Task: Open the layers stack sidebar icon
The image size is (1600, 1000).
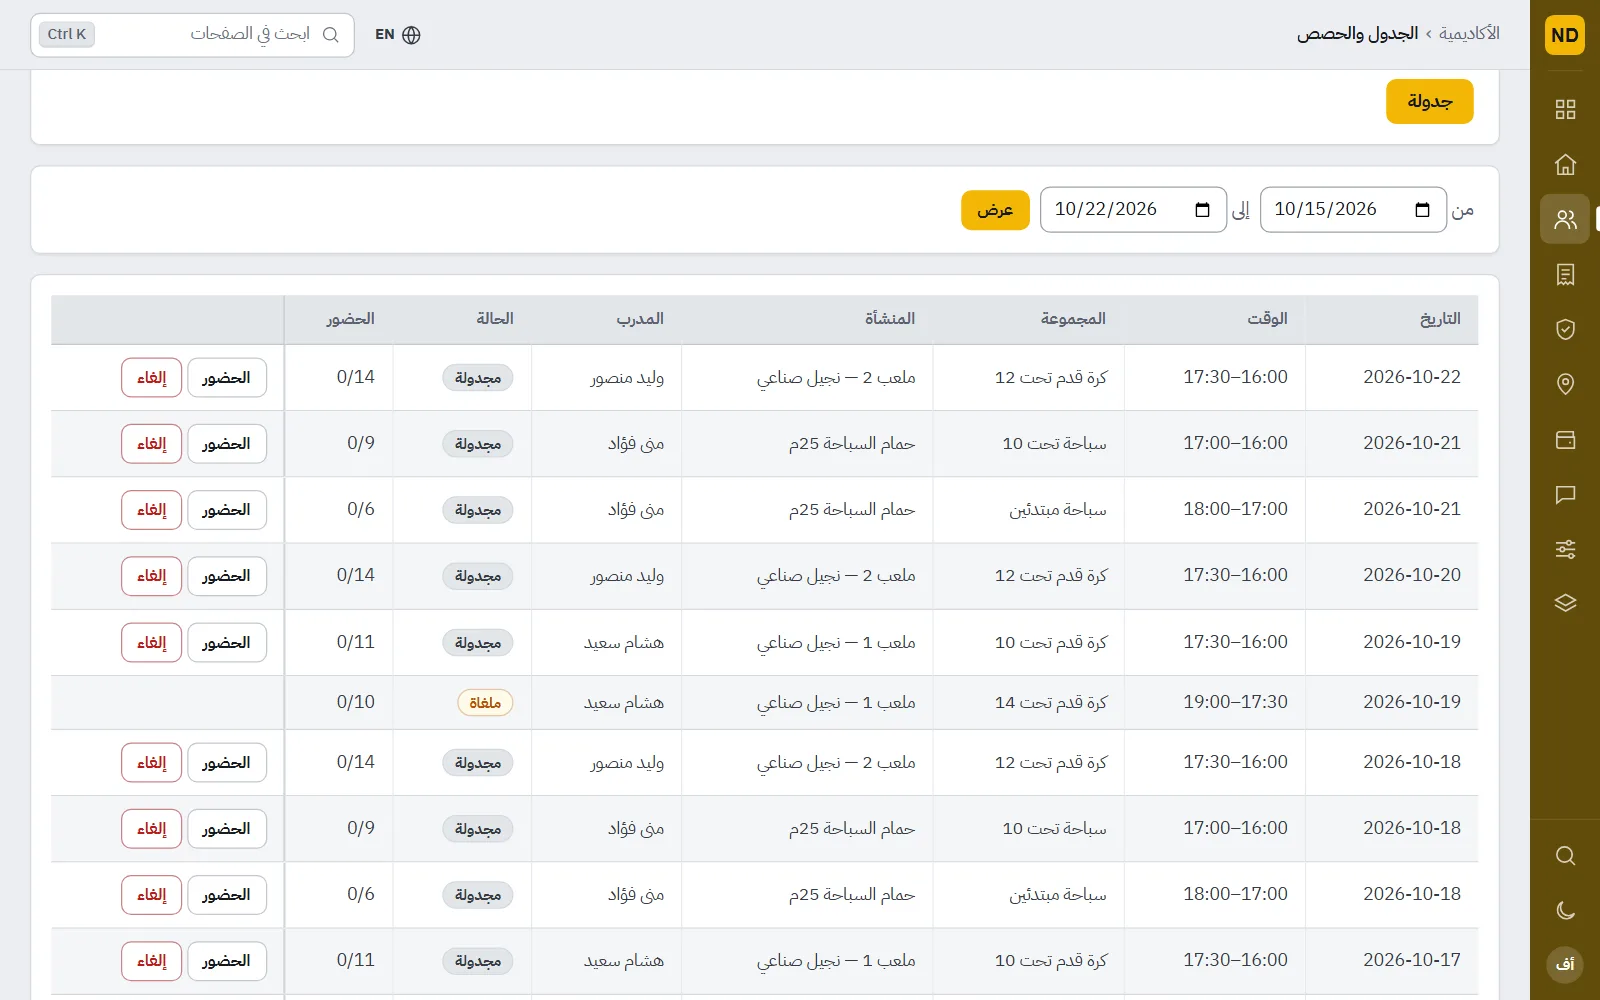Action: pos(1565,603)
